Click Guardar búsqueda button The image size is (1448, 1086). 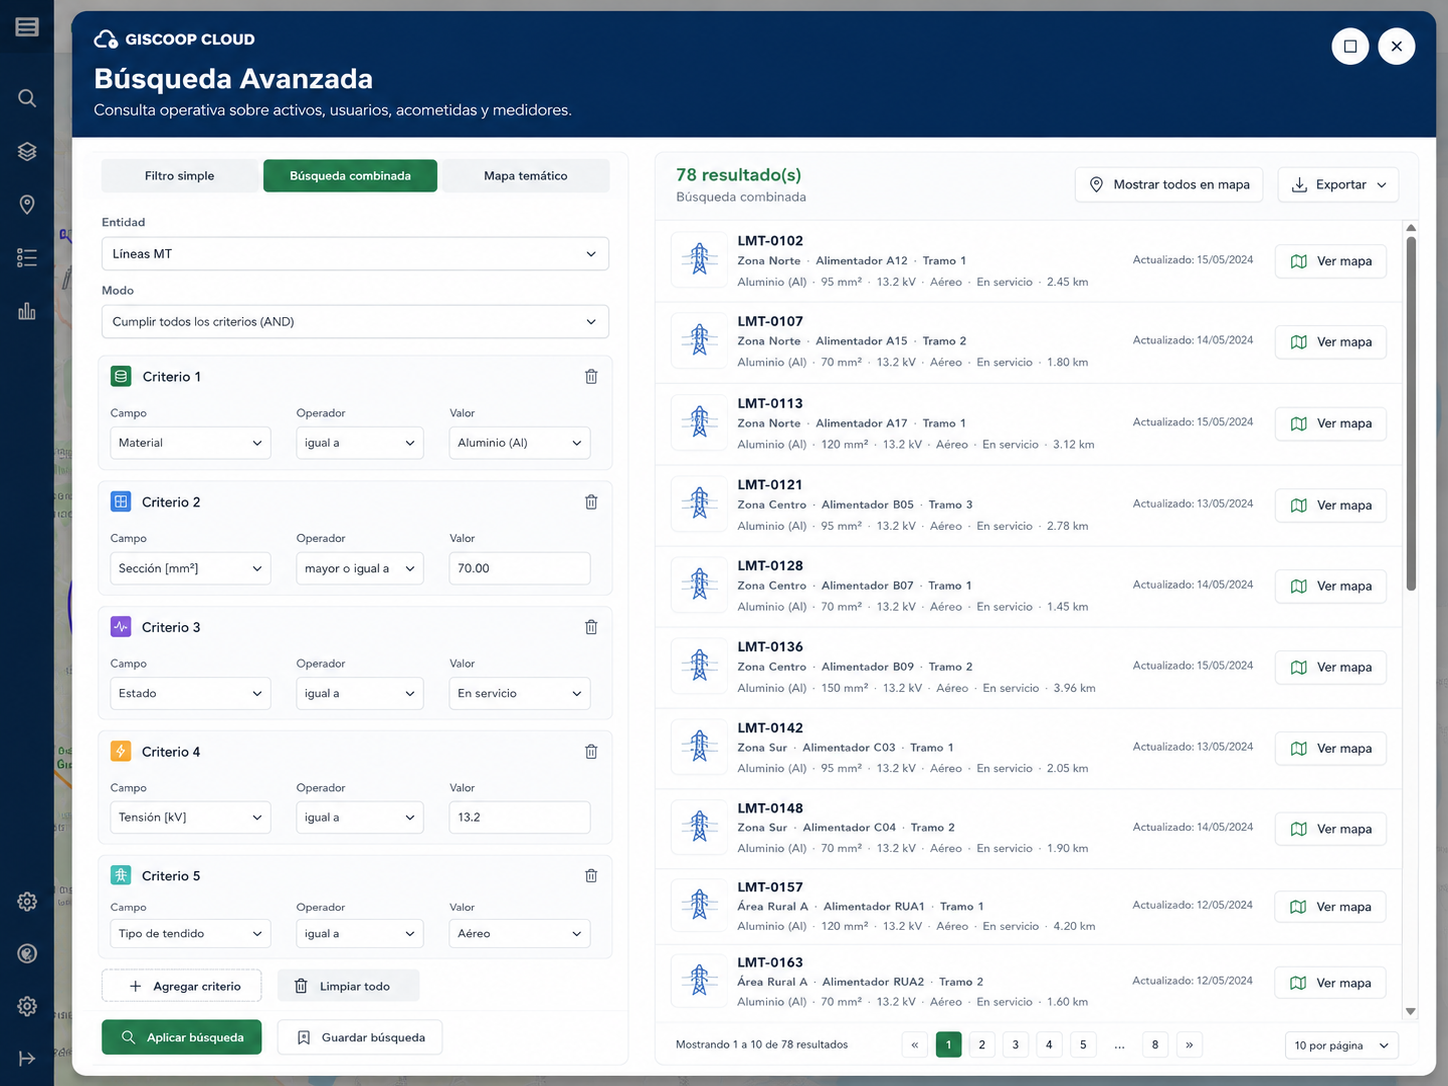point(360,1037)
